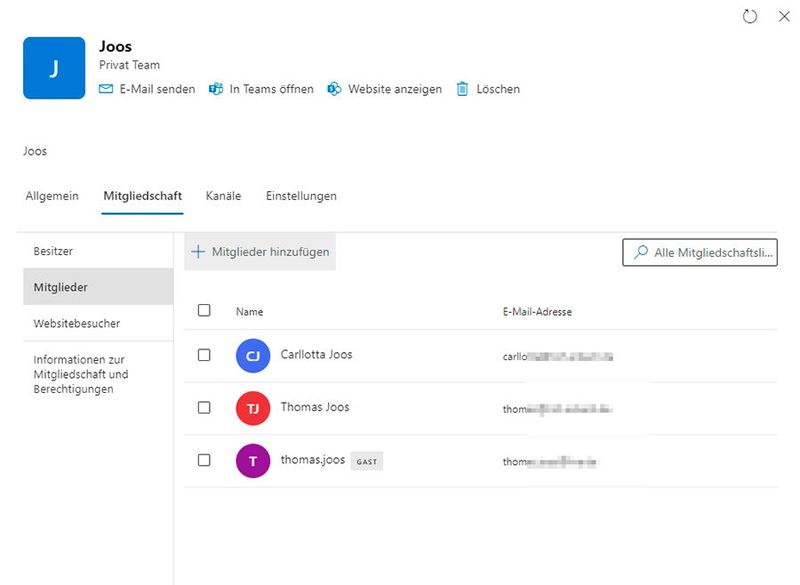800x585 pixels.
Task: Click the trash icon to delete team
Action: (x=462, y=89)
